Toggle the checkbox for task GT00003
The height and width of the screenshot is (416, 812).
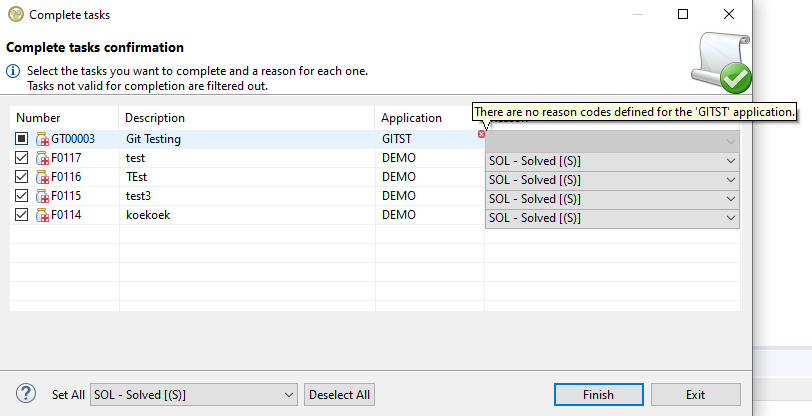(22, 139)
